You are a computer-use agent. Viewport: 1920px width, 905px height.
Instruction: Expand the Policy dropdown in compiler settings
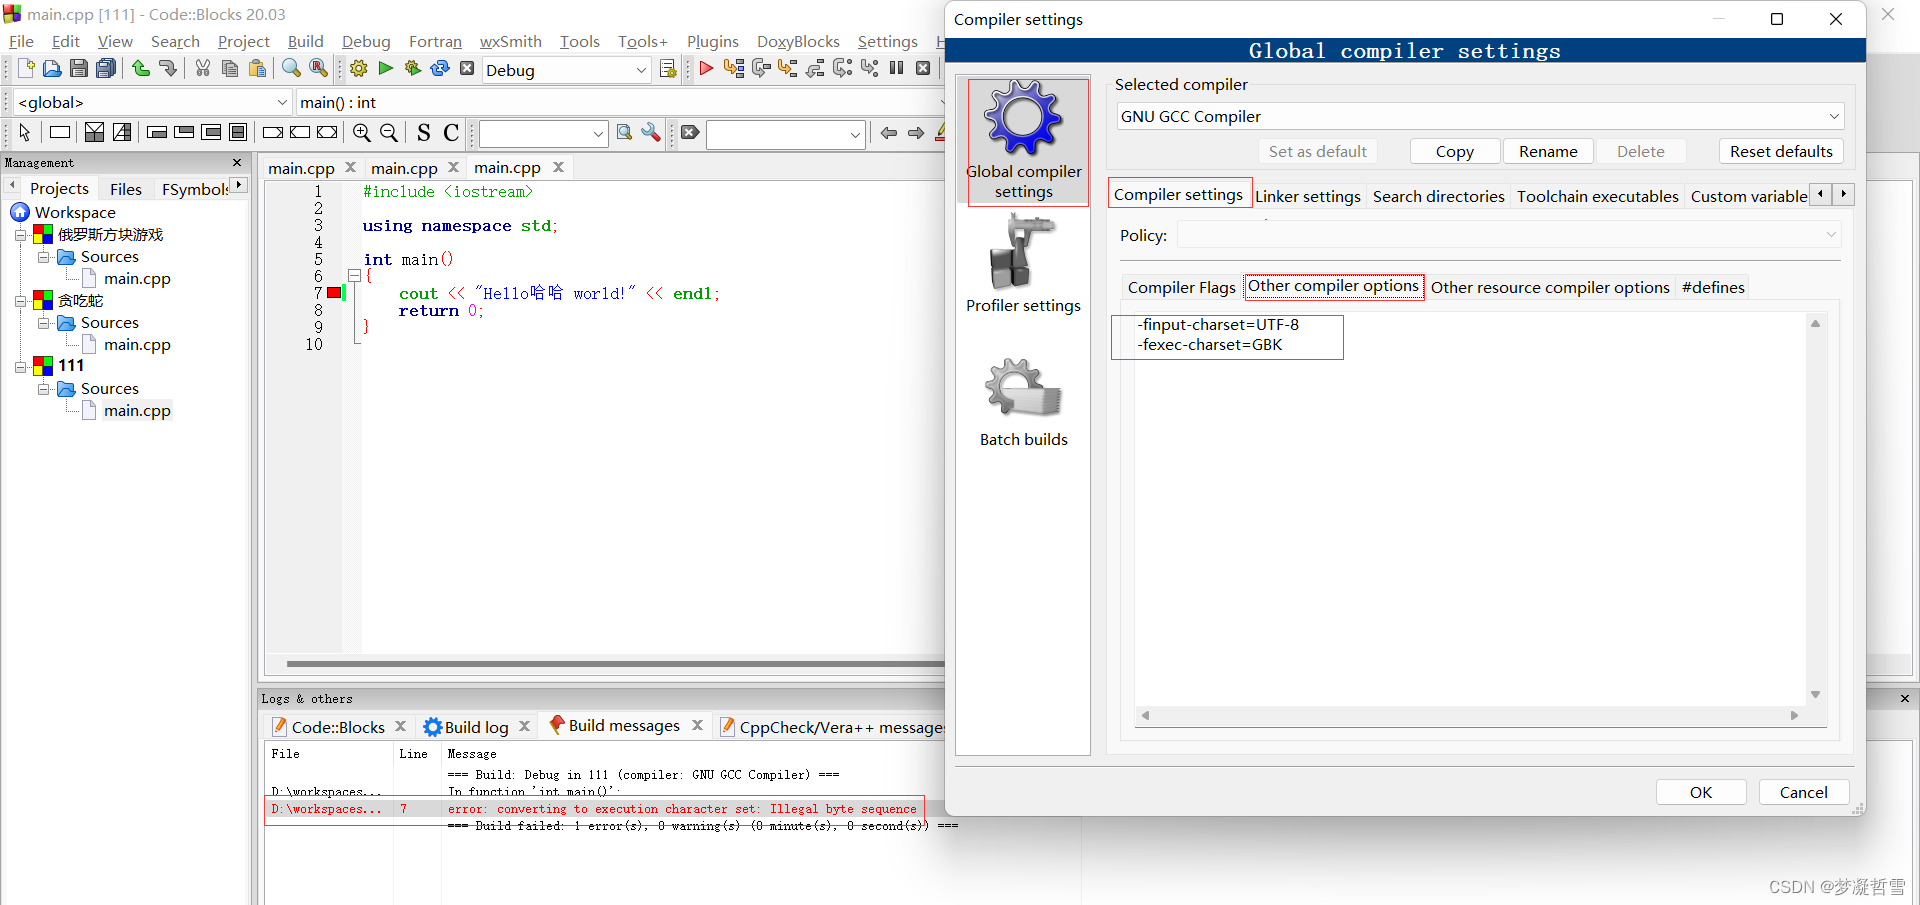pos(1830,234)
